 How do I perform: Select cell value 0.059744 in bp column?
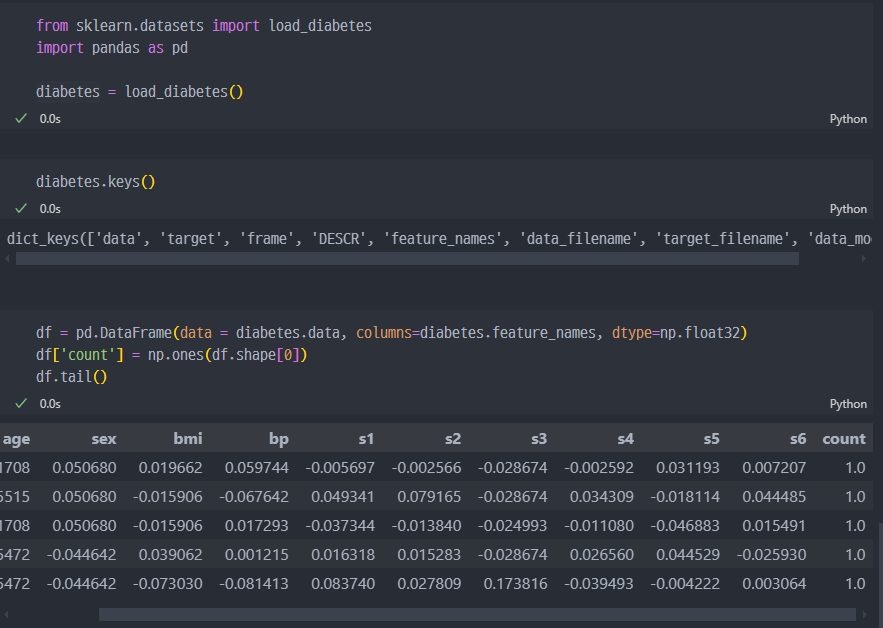click(257, 467)
